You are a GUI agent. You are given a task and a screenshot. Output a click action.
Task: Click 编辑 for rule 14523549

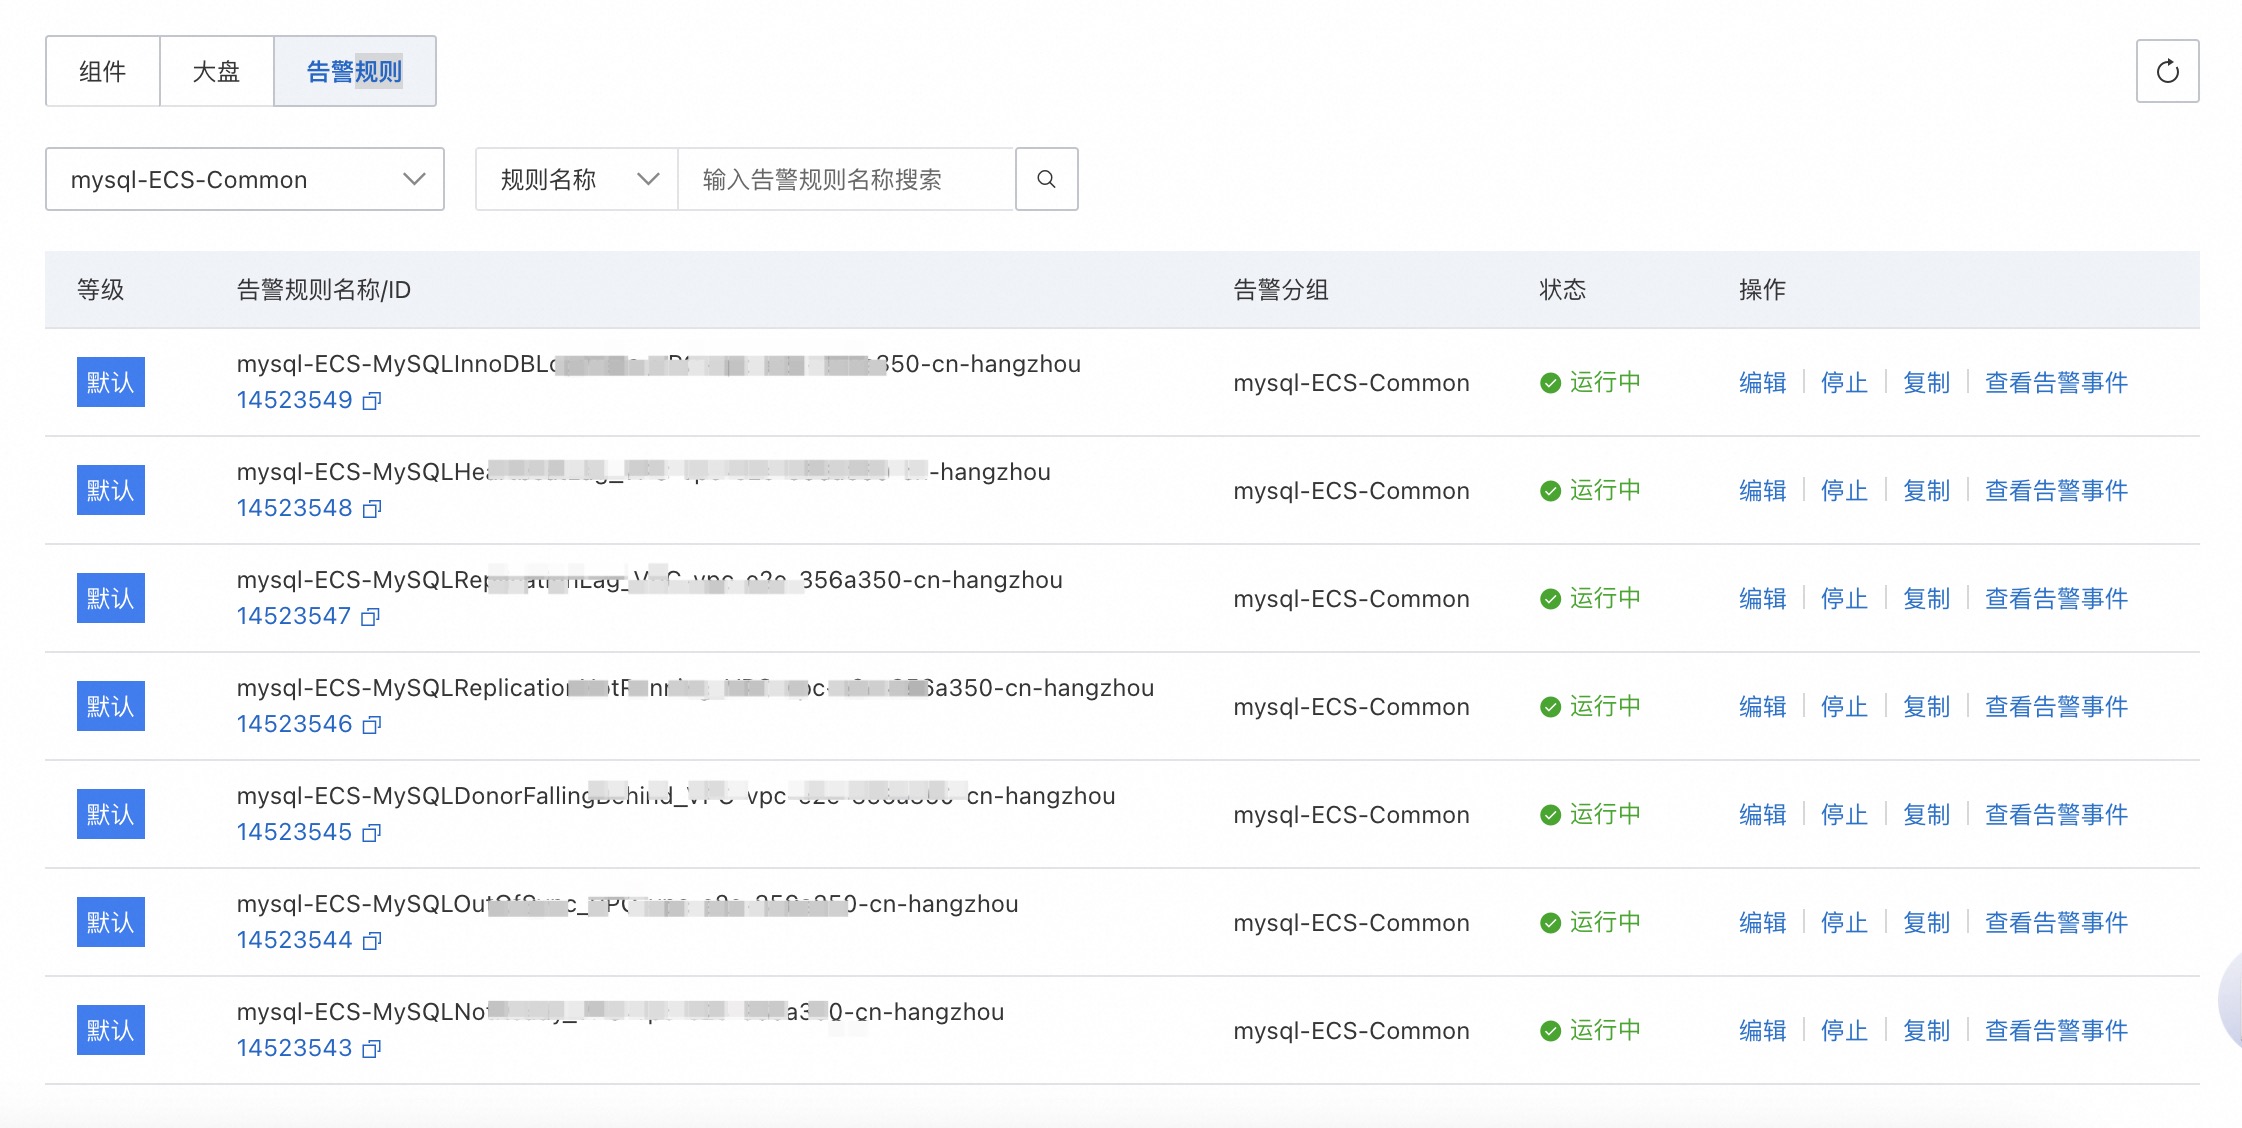(x=1762, y=383)
